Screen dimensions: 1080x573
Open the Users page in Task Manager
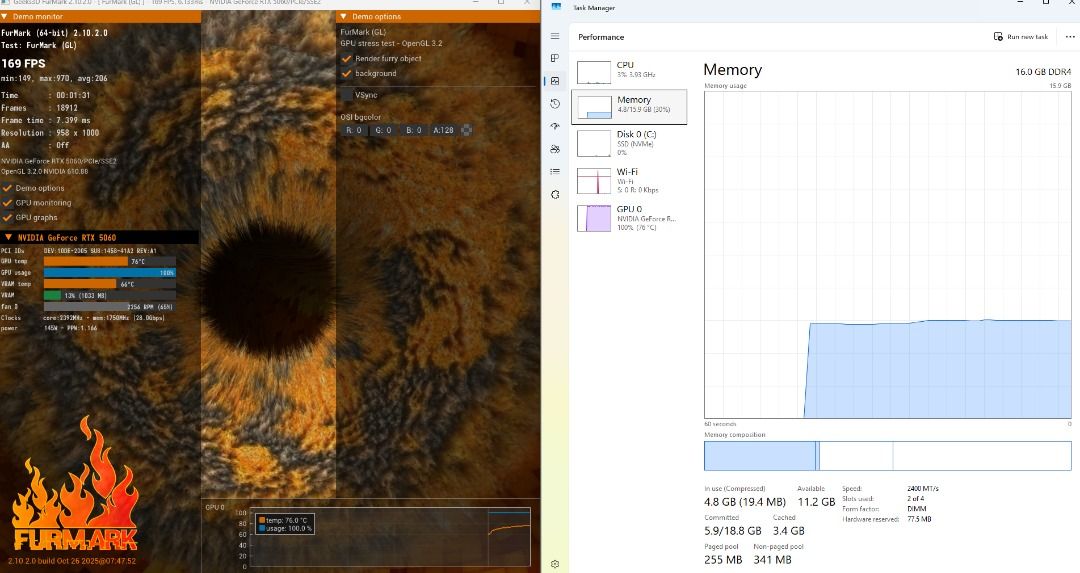(555, 149)
